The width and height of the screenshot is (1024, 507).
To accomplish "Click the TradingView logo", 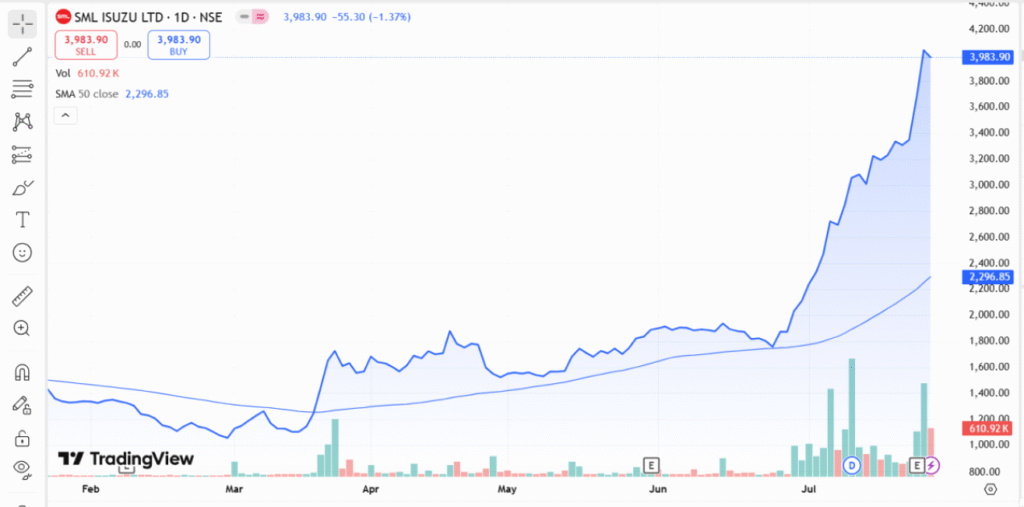I will click(x=125, y=459).
